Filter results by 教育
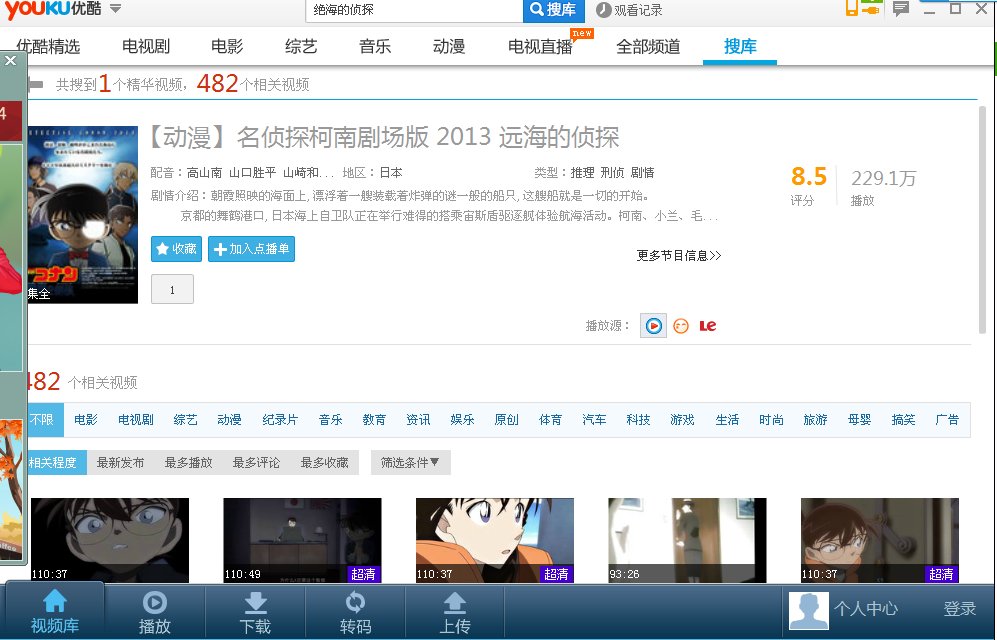Viewport: 997px width, 640px height. pyautogui.click(x=375, y=419)
